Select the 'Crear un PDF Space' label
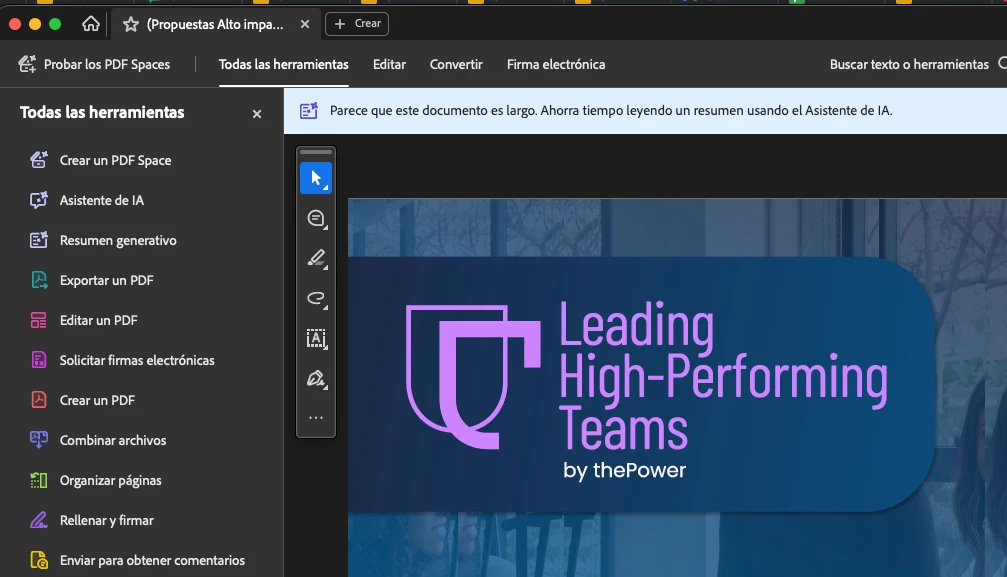 [115, 161]
